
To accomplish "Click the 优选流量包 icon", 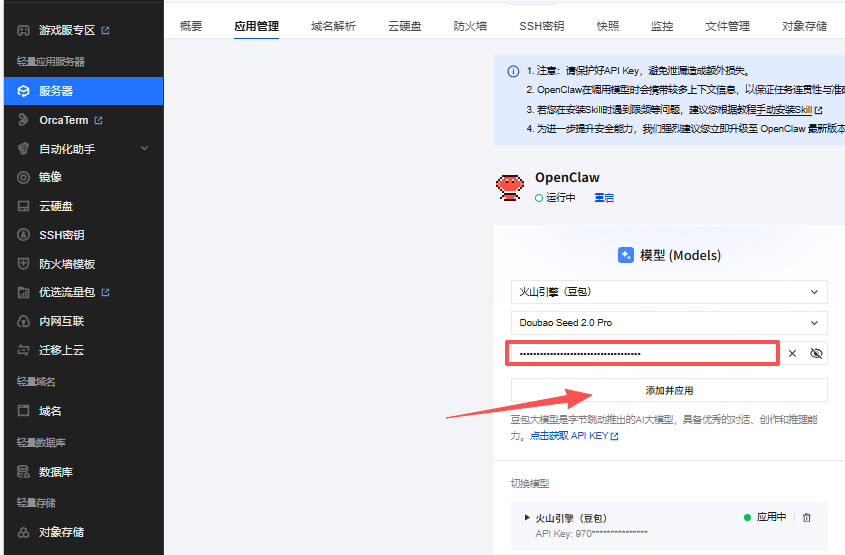I will click(23, 293).
